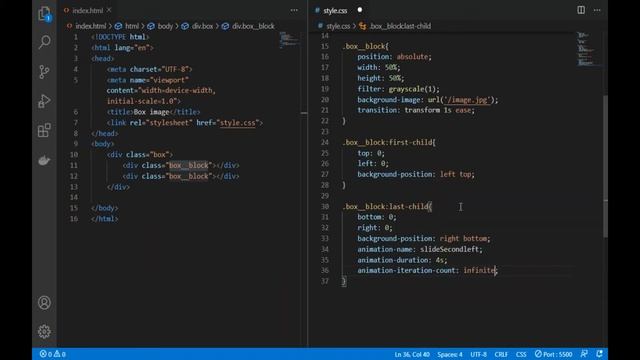Switch to the index.html tab
The width and height of the screenshot is (640, 360).
[x=87, y=10]
